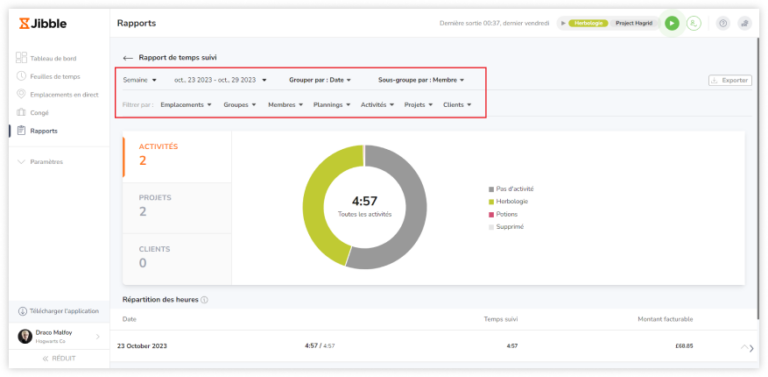Image resolution: width=768 pixels, height=377 pixels.
Task: Open the Emplacements filter dropdown
Action: click(x=186, y=105)
